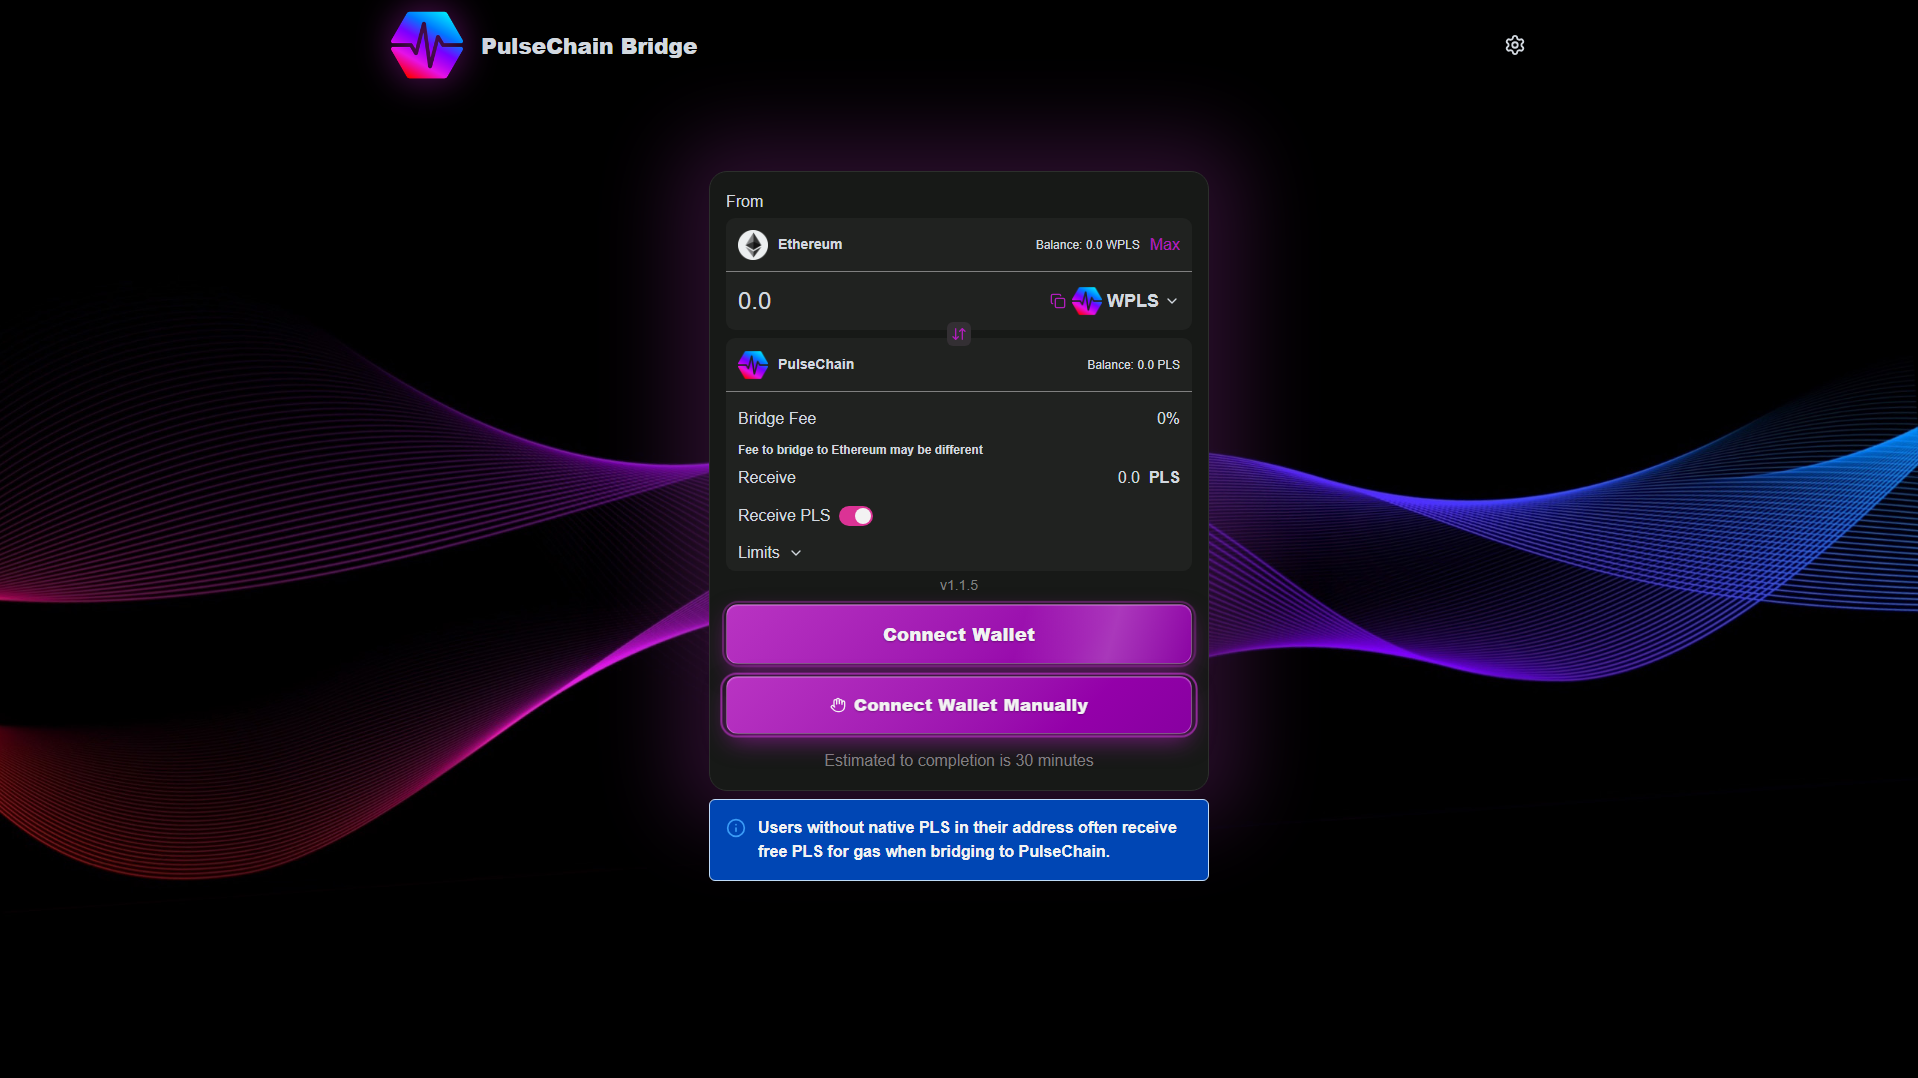
Task: Click the From label
Action: (745, 202)
